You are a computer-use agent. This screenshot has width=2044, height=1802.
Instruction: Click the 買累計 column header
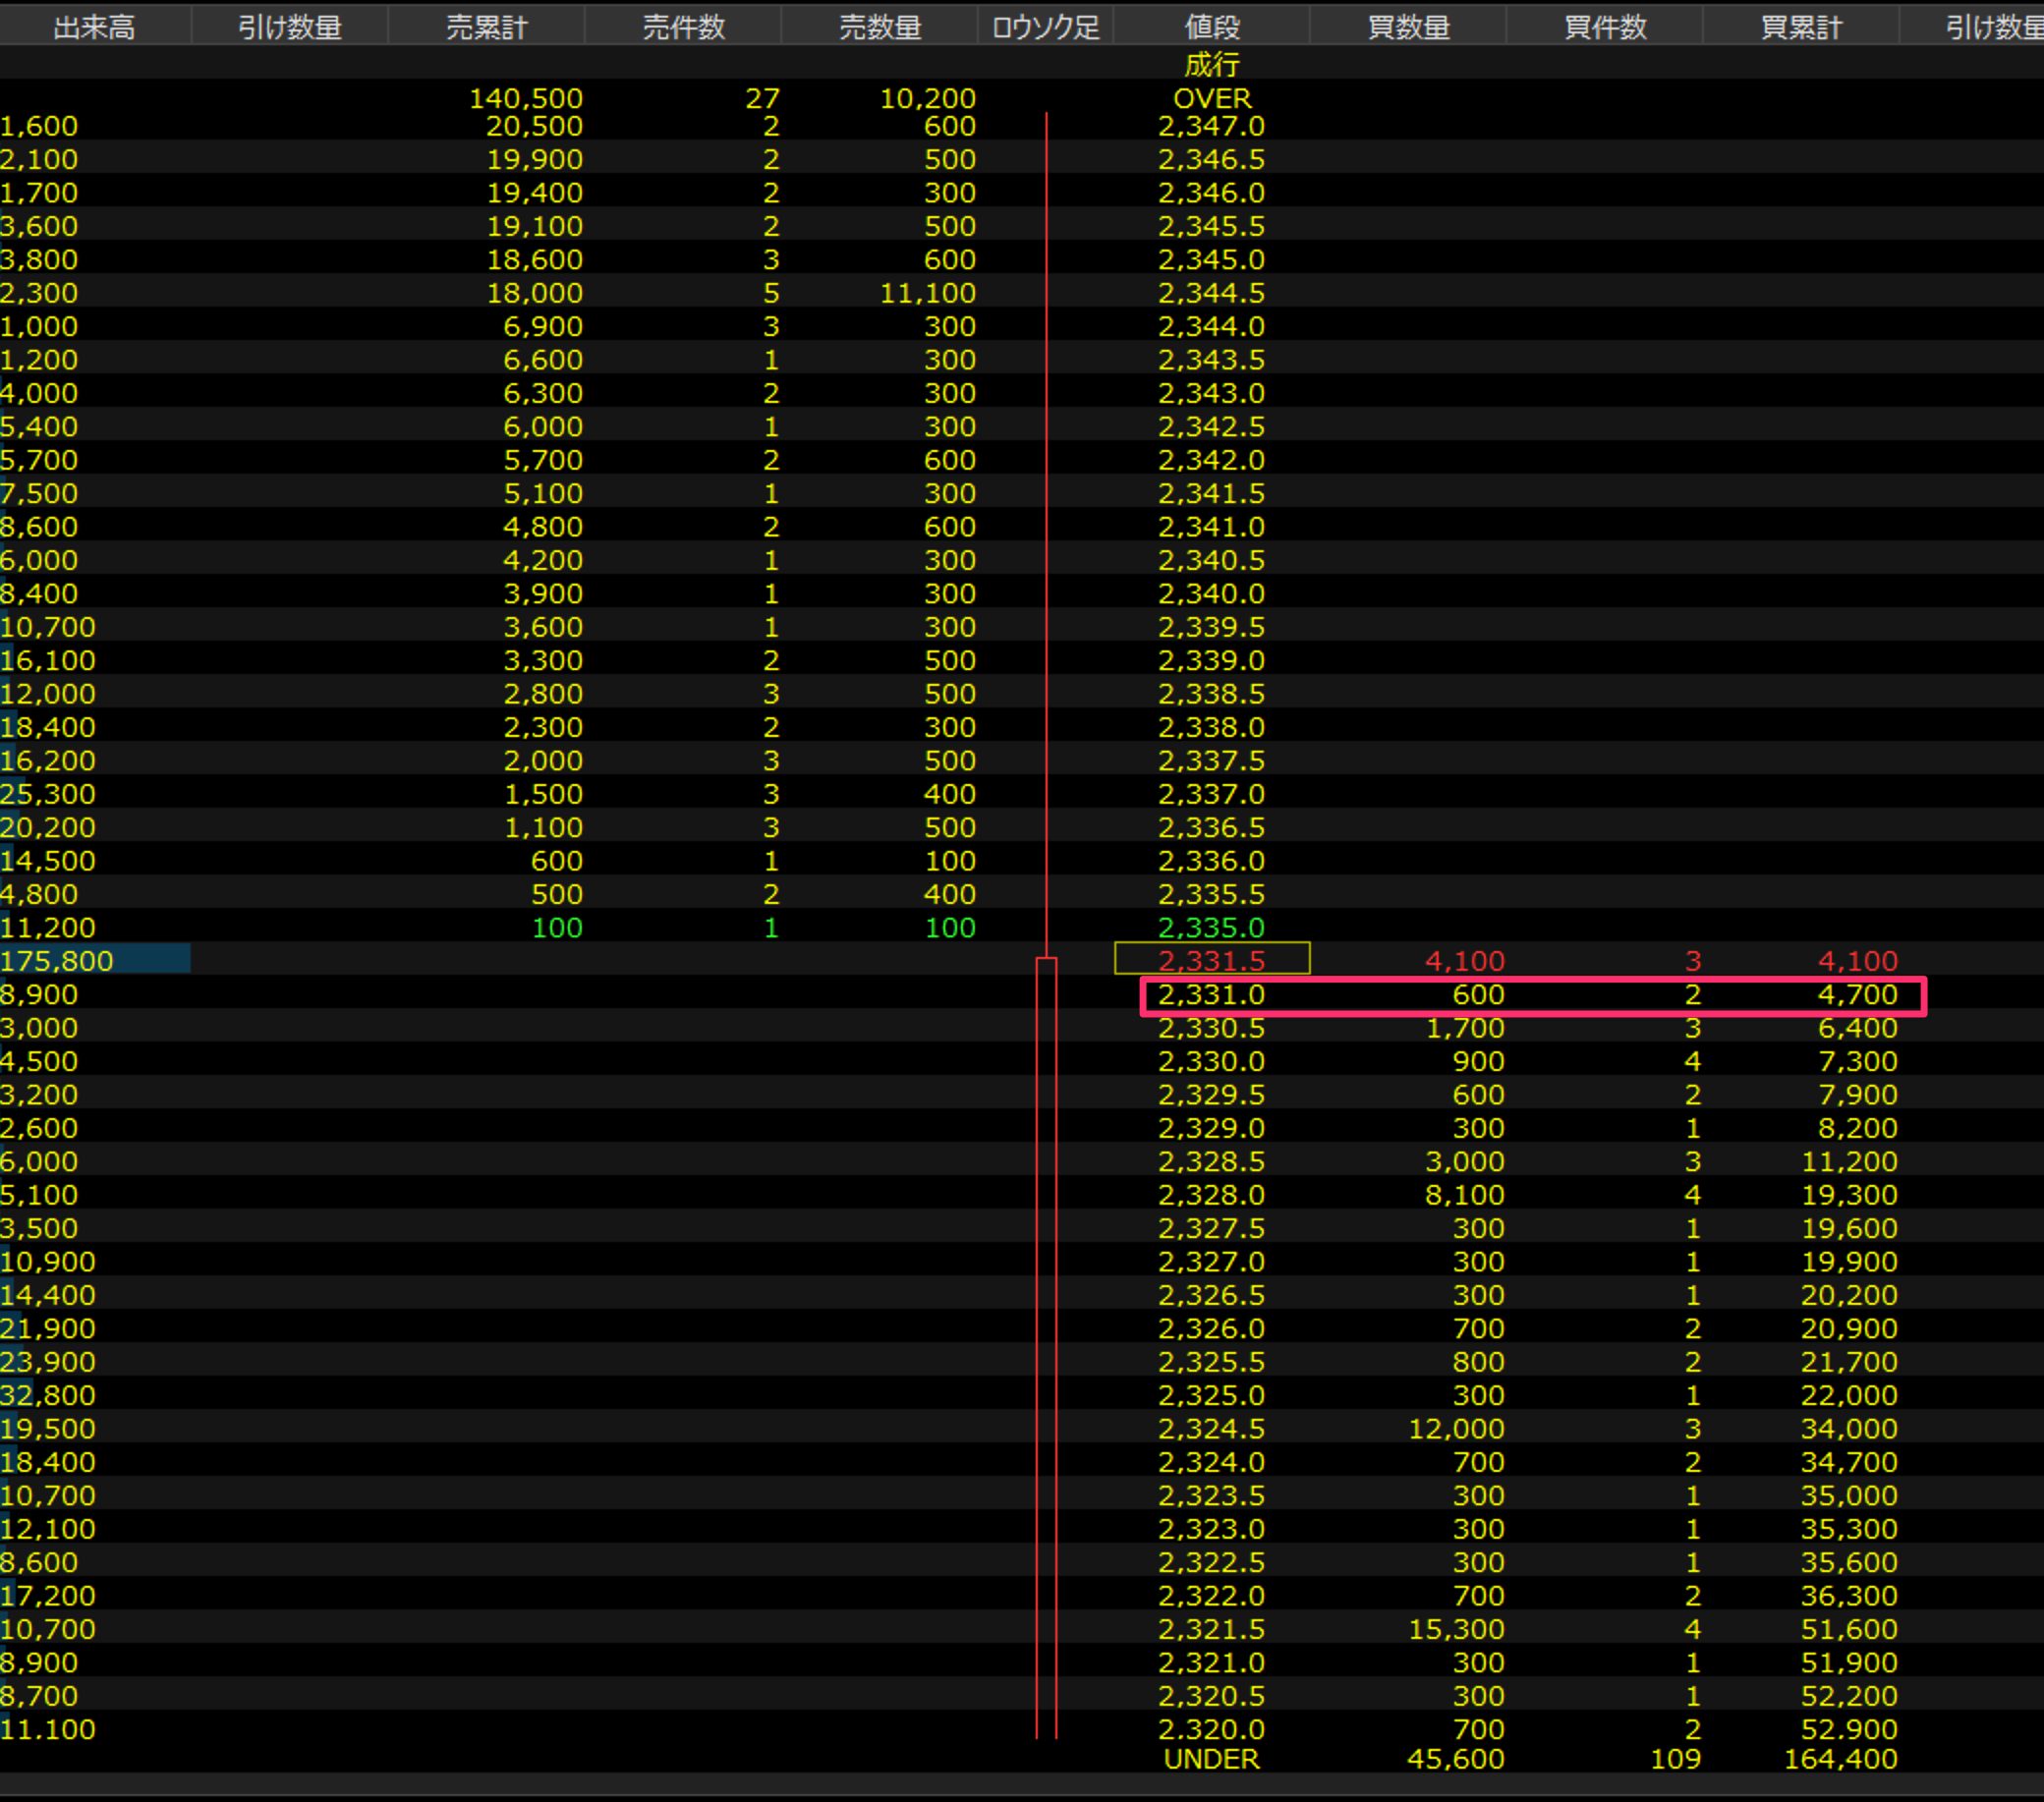point(1801,27)
